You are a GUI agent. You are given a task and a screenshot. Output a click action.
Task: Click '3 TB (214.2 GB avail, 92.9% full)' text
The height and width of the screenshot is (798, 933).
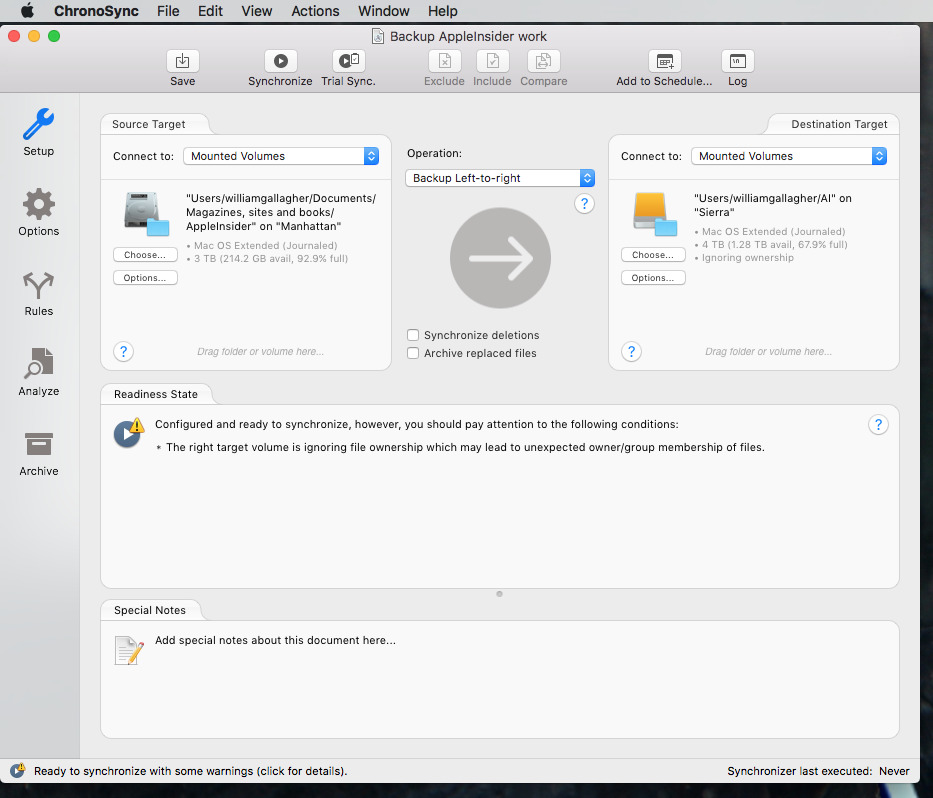271,258
